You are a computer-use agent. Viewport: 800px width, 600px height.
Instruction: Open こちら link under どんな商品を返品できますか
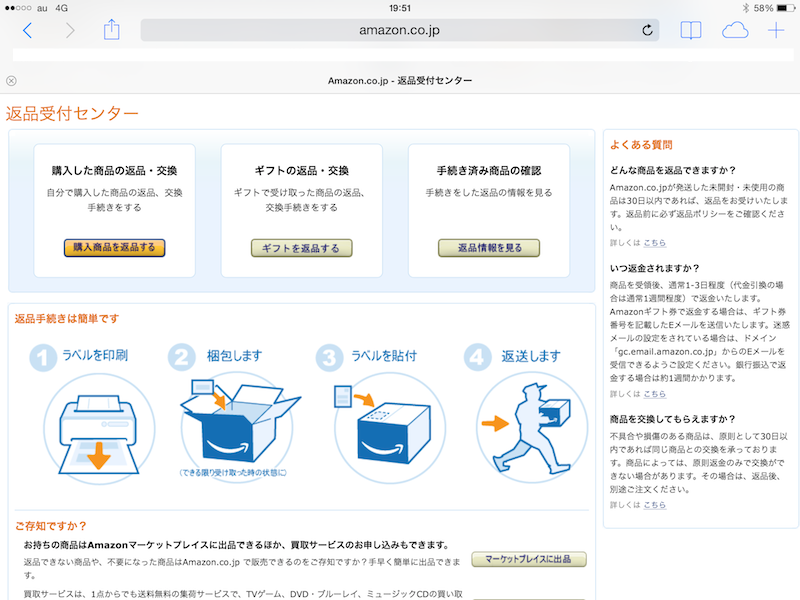(654, 243)
